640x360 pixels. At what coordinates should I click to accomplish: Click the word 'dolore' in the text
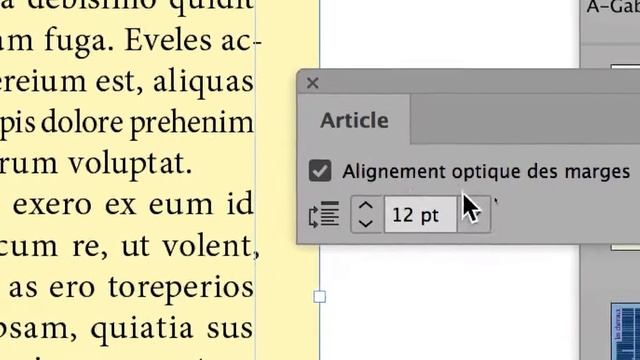click(x=82, y=122)
